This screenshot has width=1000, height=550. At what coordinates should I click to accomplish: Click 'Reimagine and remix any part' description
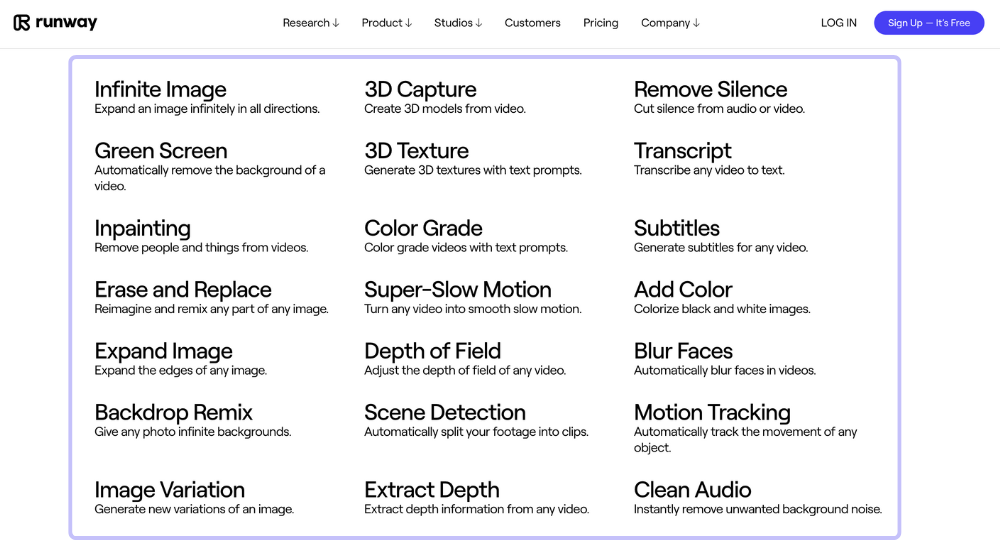point(212,309)
